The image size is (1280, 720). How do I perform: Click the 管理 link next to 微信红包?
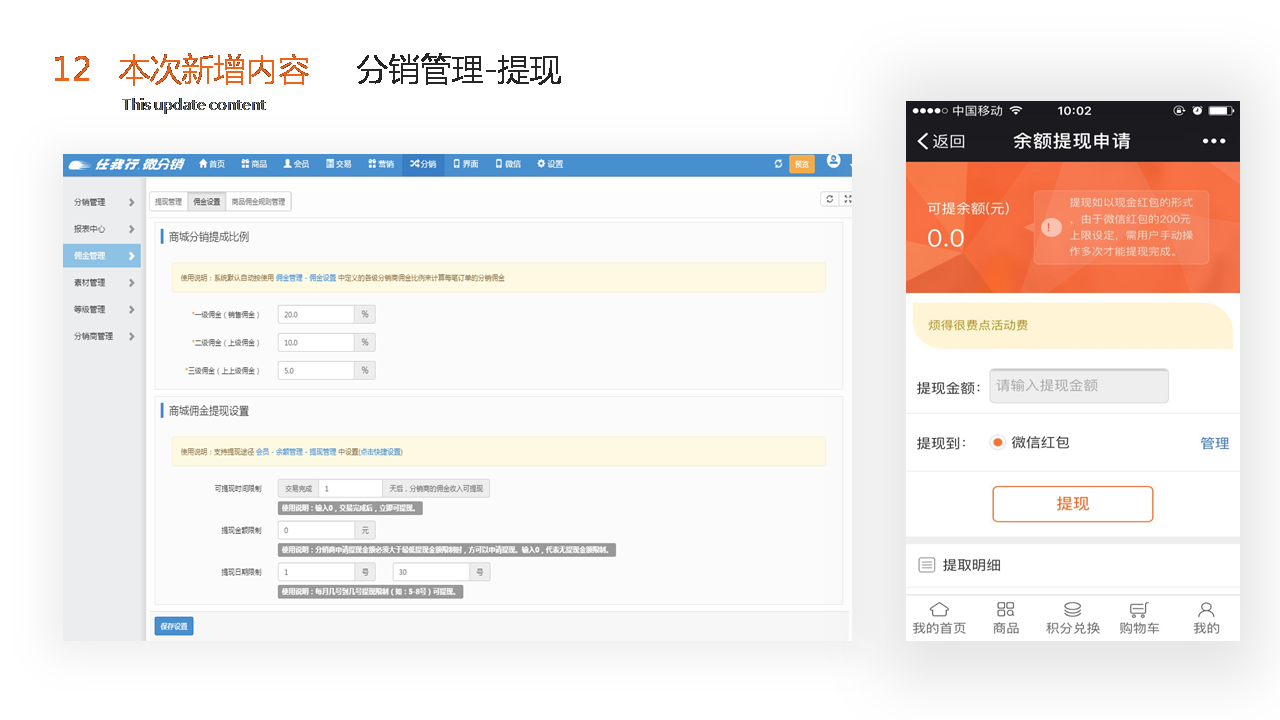point(1214,443)
